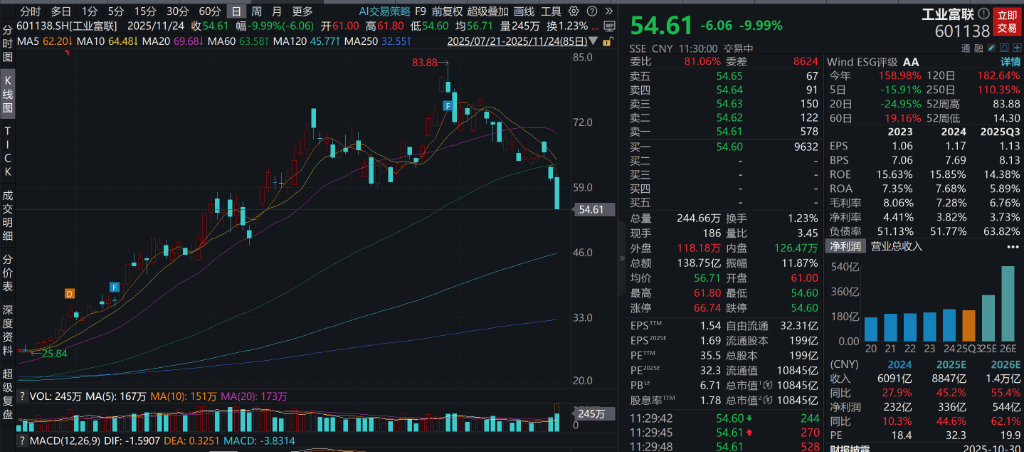The height and width of the screenshot is (452, 1024).
Task: Click the MACD(12,26,9) parameter label
Action: (64, 441)
